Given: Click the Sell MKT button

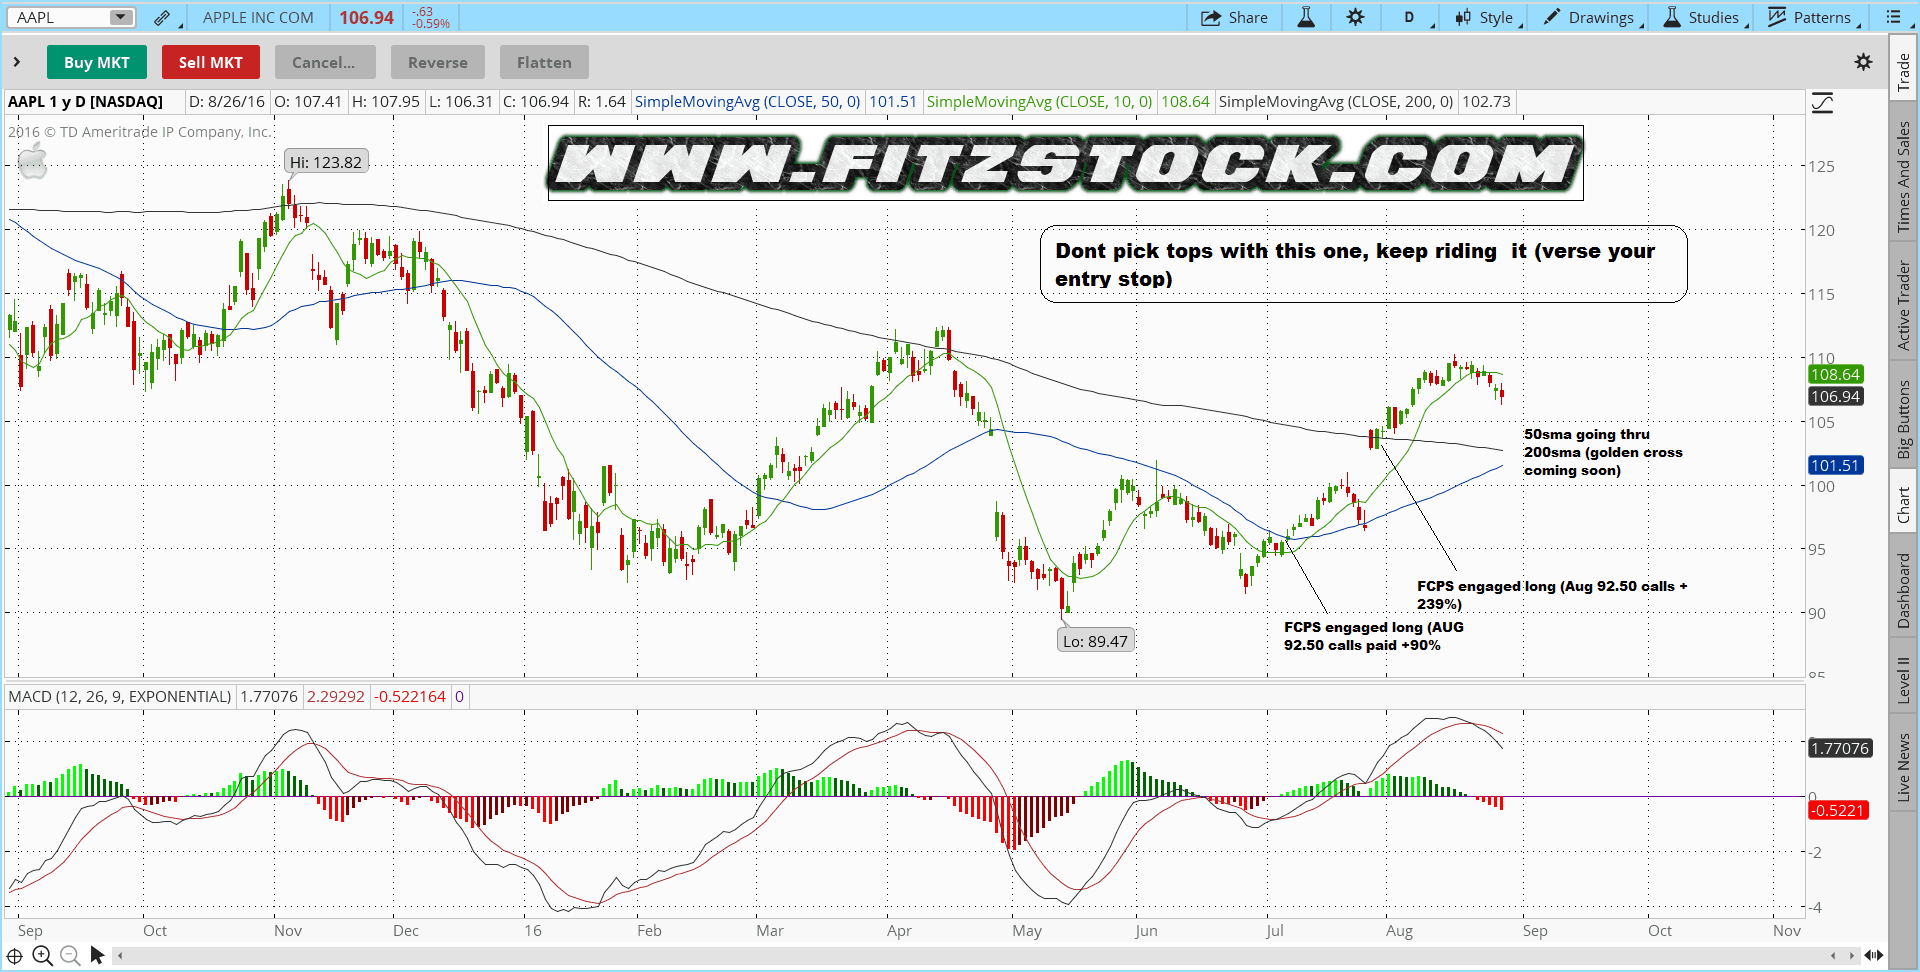Looking at the screenshot, I should click(210, 62).
